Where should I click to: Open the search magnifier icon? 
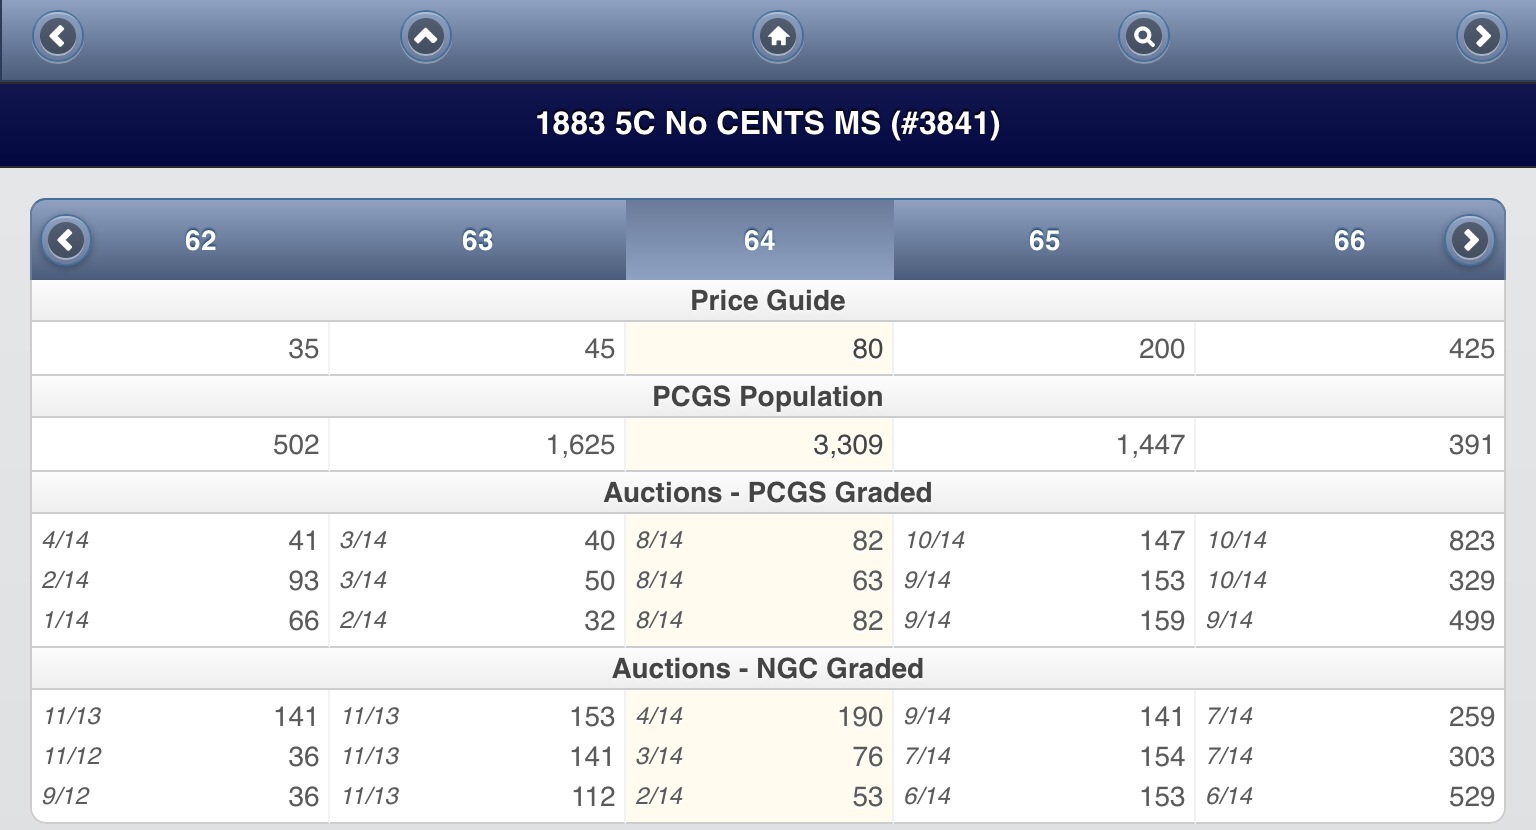pos(1143,37)
